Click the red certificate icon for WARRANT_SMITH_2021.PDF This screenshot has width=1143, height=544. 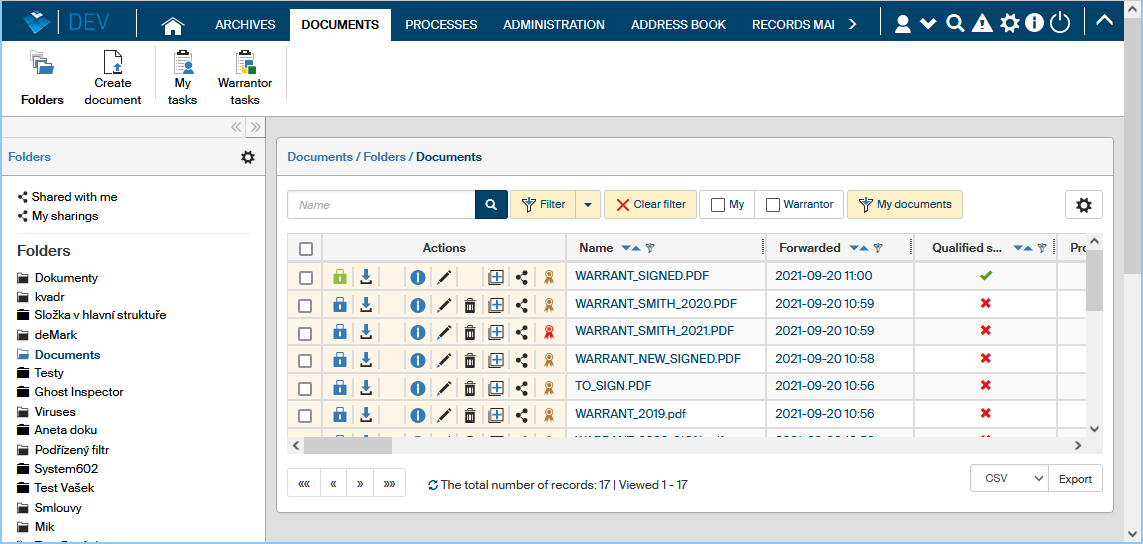click(548, 332)
